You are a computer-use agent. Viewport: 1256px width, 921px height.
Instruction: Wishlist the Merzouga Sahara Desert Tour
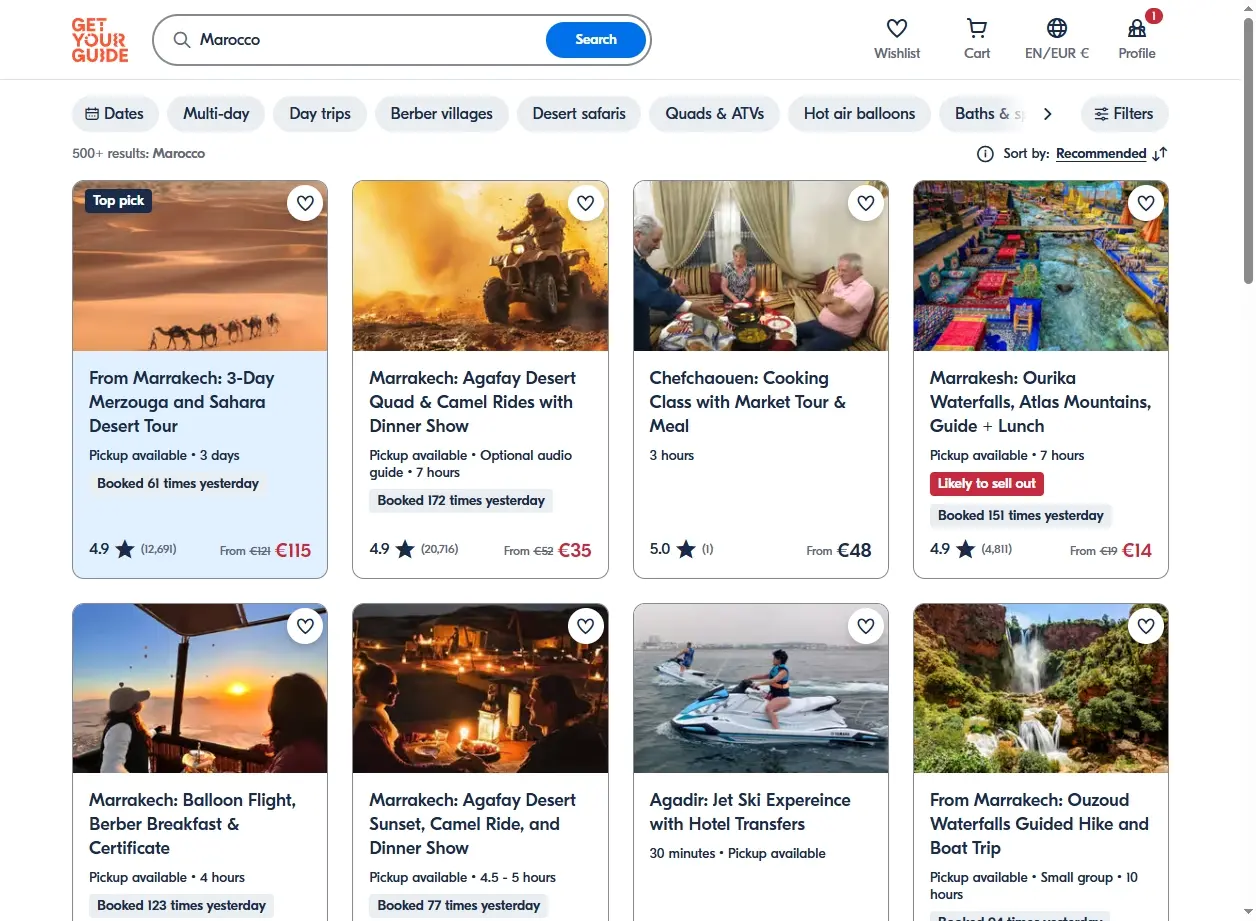(305, 203)
